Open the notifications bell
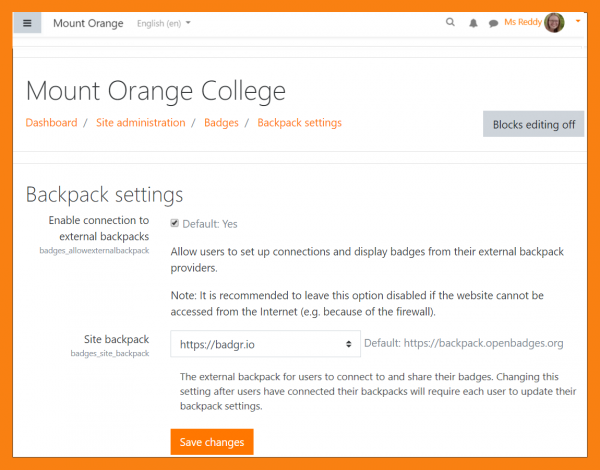 tap(473, 23)
